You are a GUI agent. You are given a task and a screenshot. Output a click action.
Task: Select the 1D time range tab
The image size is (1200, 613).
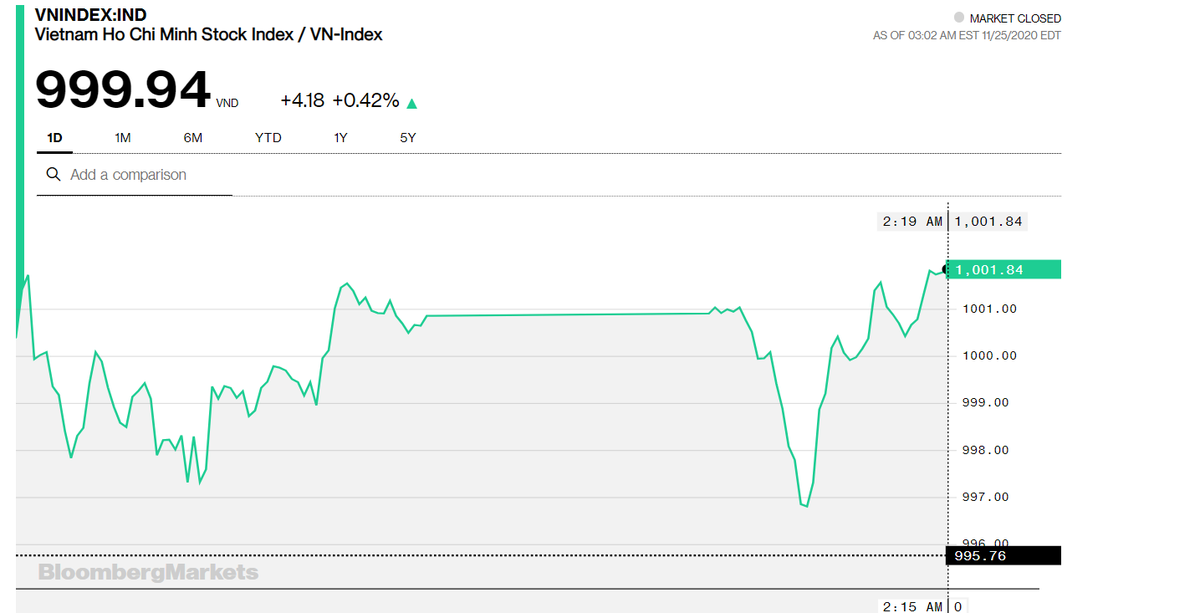[x=55, y=138]
